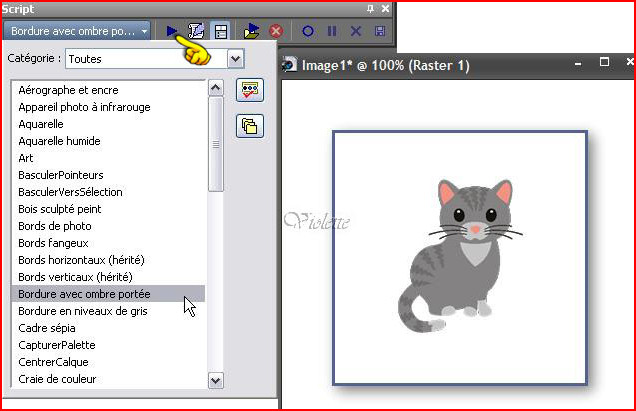Viewport: 636px width, 411px height.
Task: Click the lower icon button beside list
Action: pos(249,126)
